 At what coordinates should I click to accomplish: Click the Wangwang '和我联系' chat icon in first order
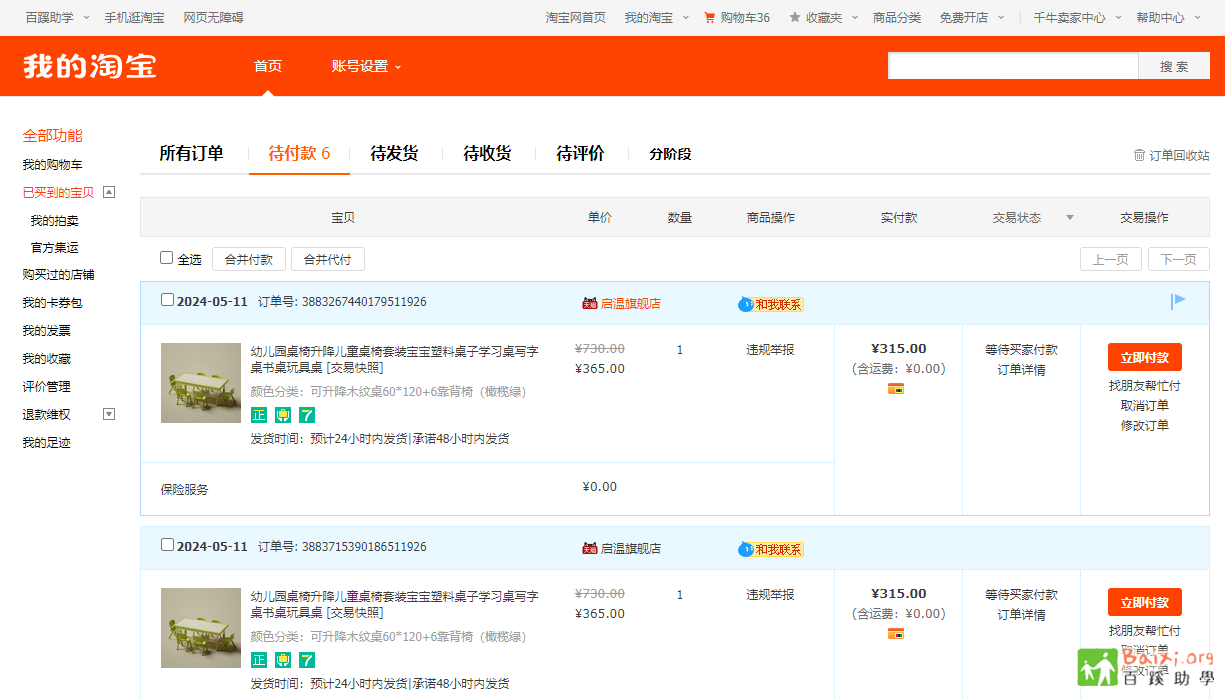746,304
